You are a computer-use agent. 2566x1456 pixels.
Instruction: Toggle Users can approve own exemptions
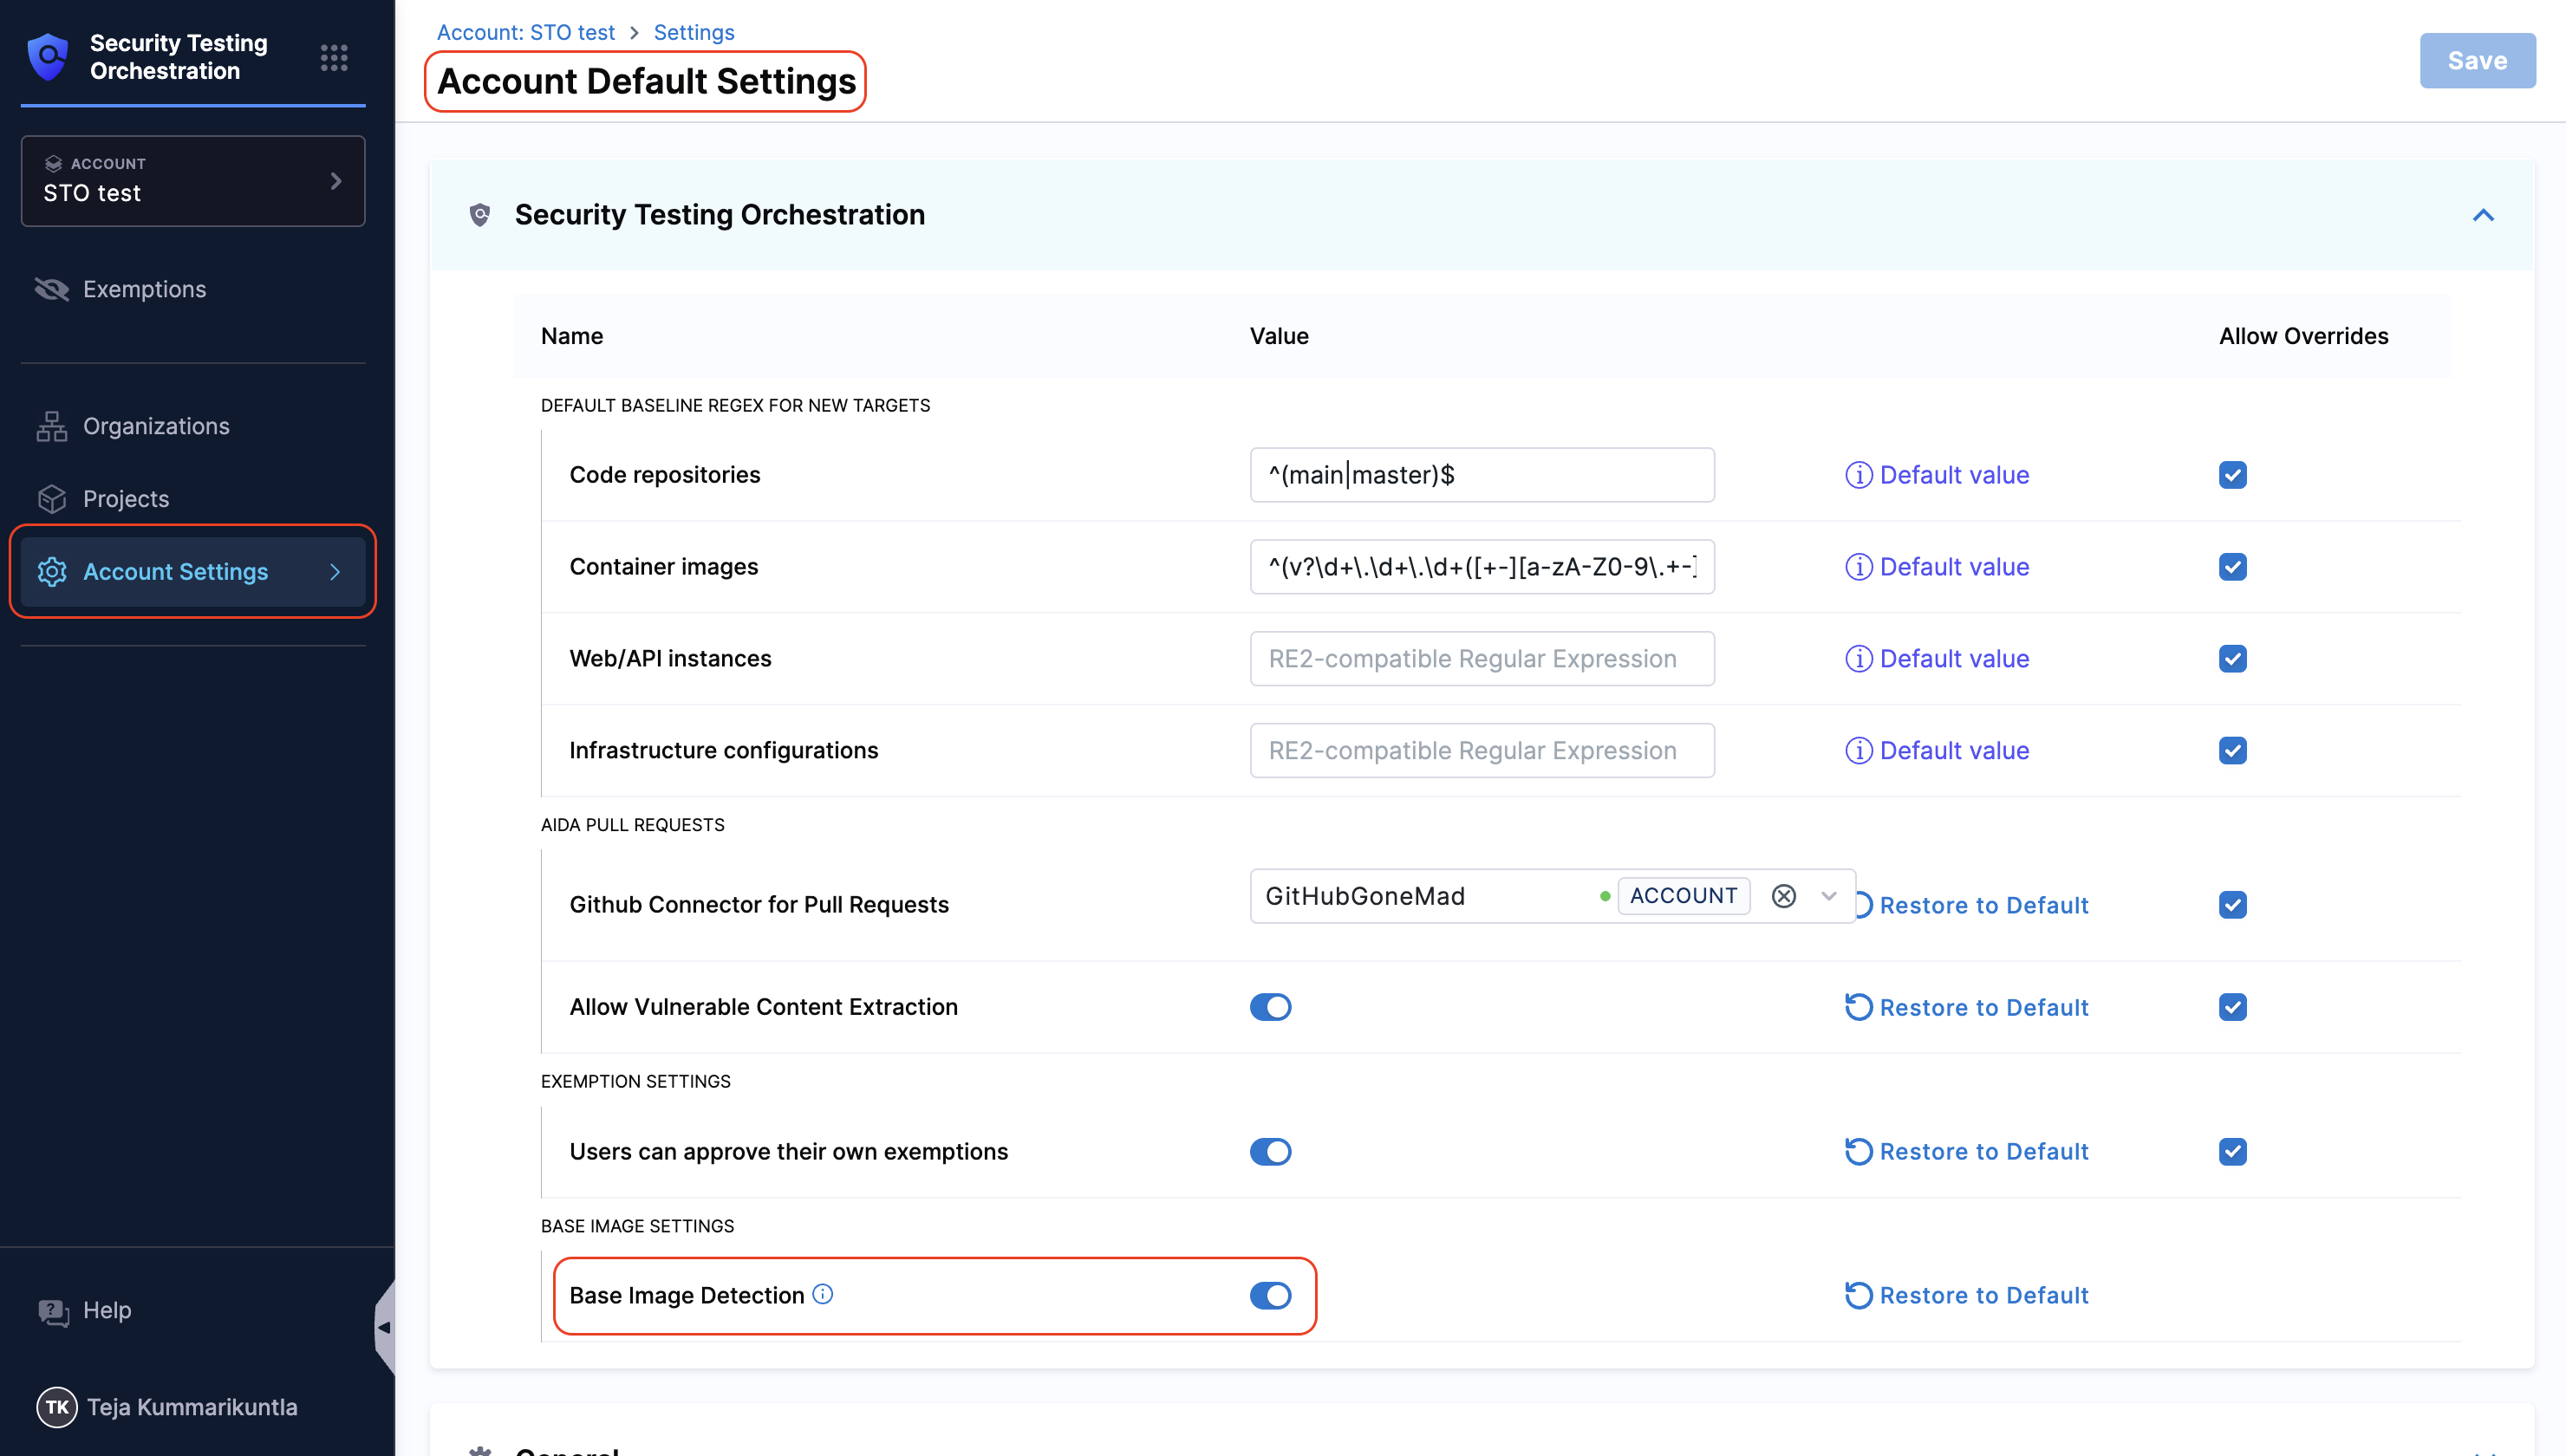pos(1270,1152)
